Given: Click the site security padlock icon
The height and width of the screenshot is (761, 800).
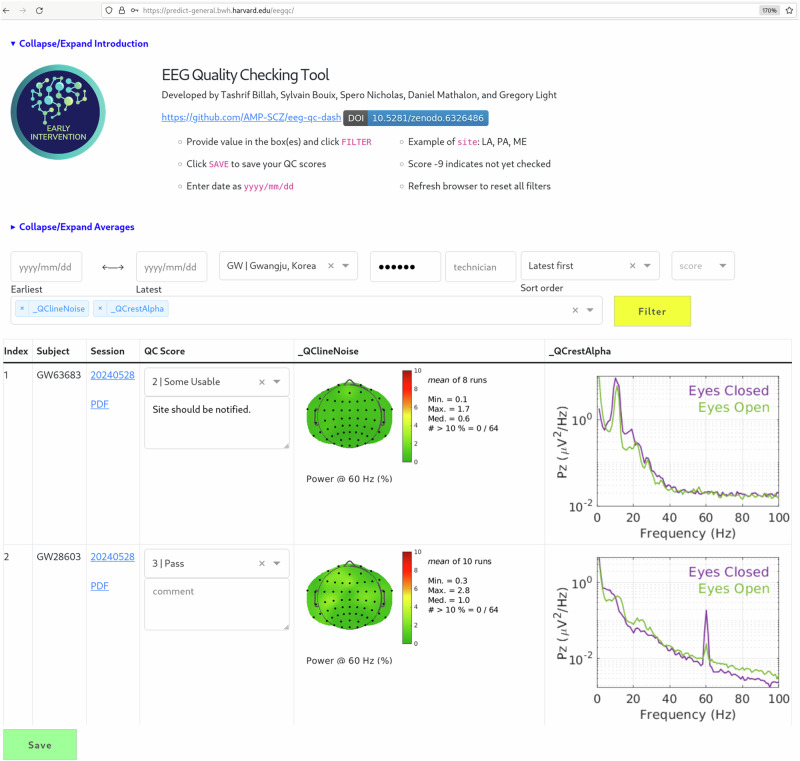Looking at the screenshot, I should (121, 10).
